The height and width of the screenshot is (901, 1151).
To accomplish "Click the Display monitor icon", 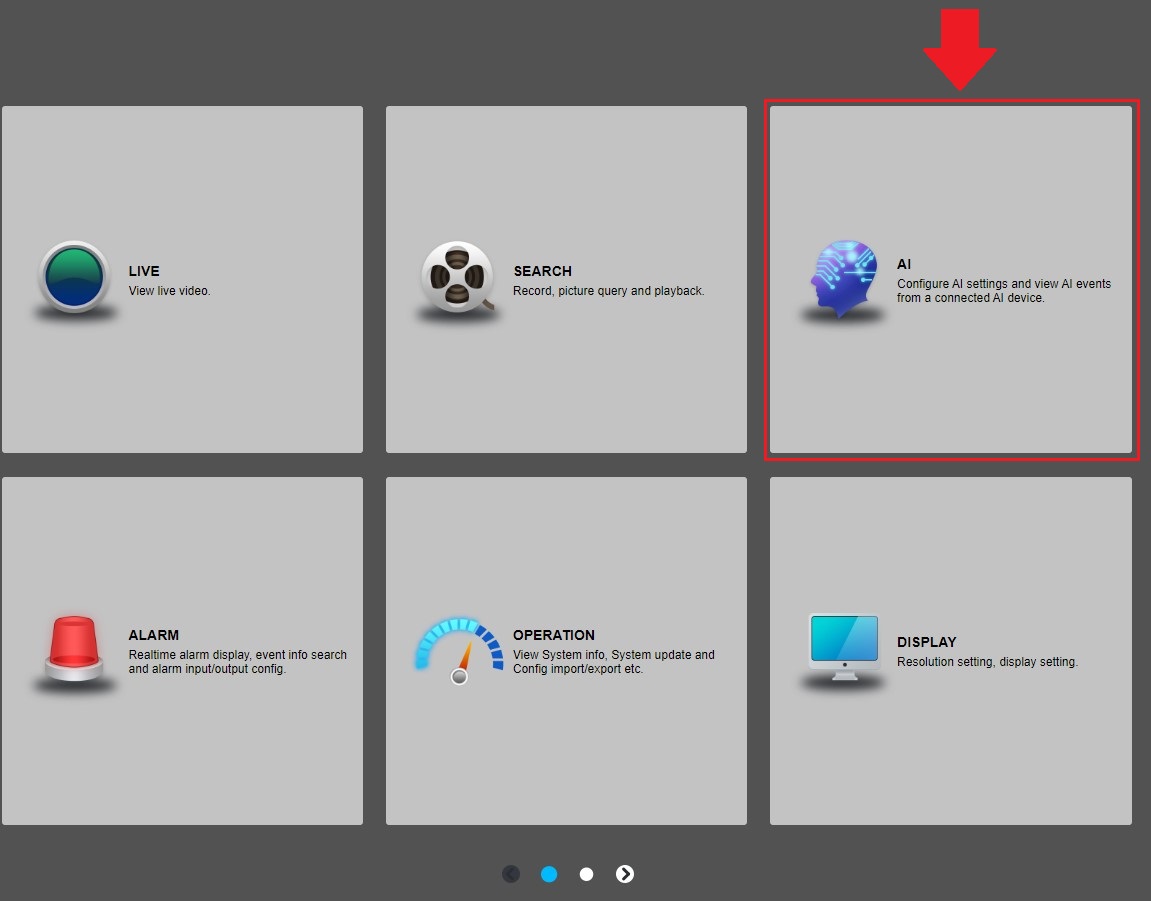I will click(x=843, y=645).
